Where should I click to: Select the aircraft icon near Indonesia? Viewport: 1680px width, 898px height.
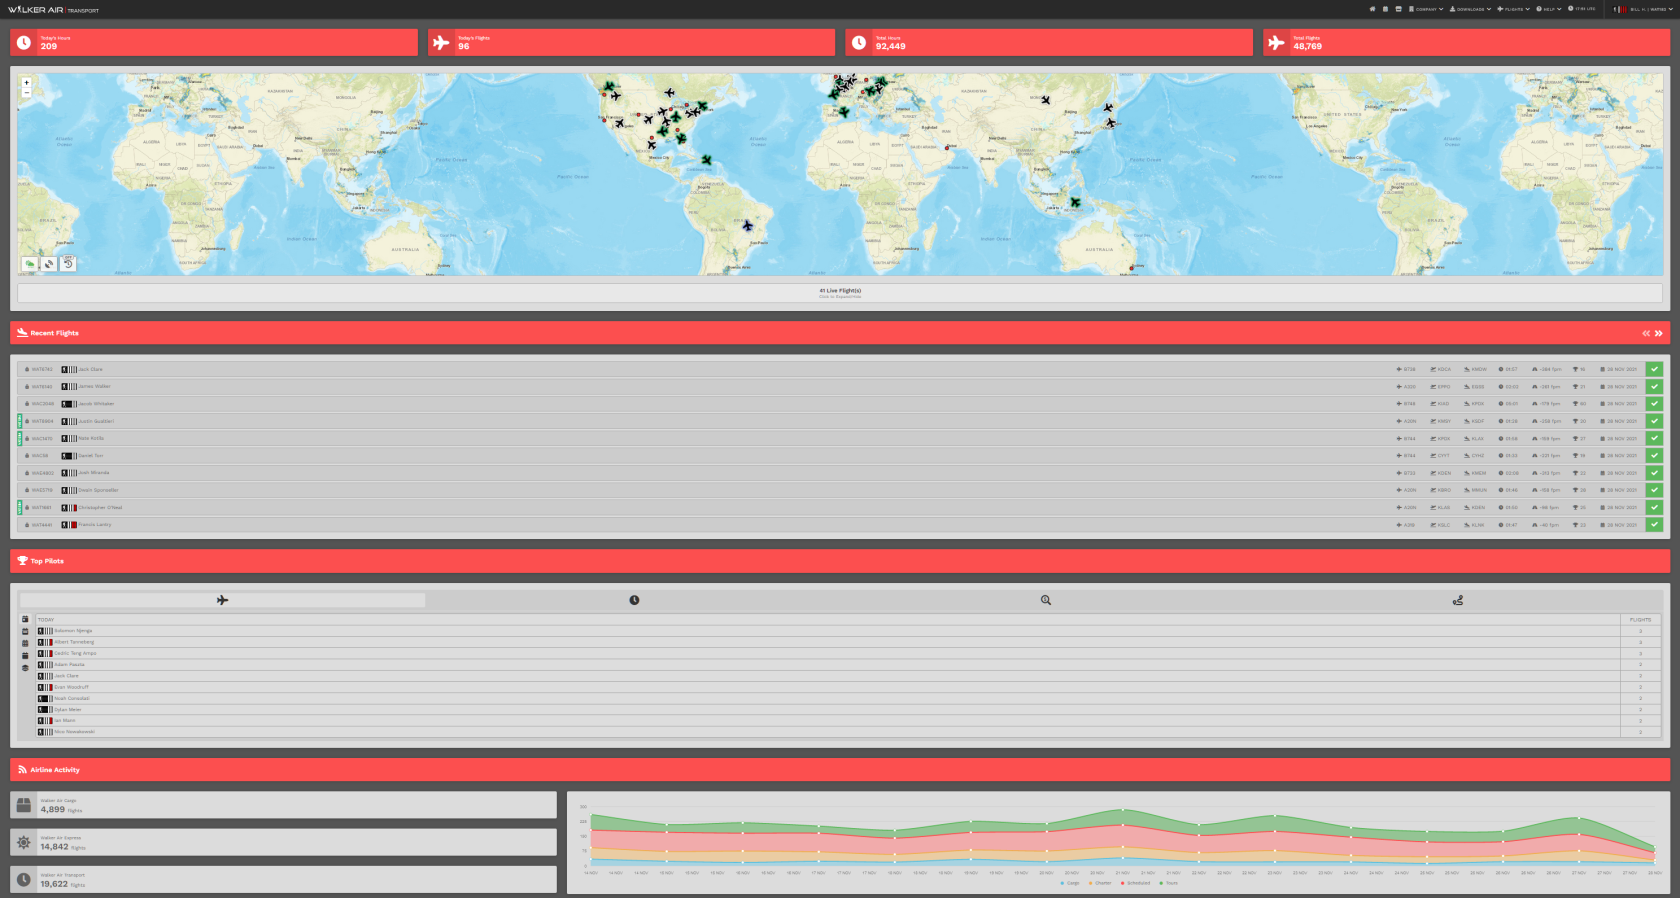click(1075, 202)
